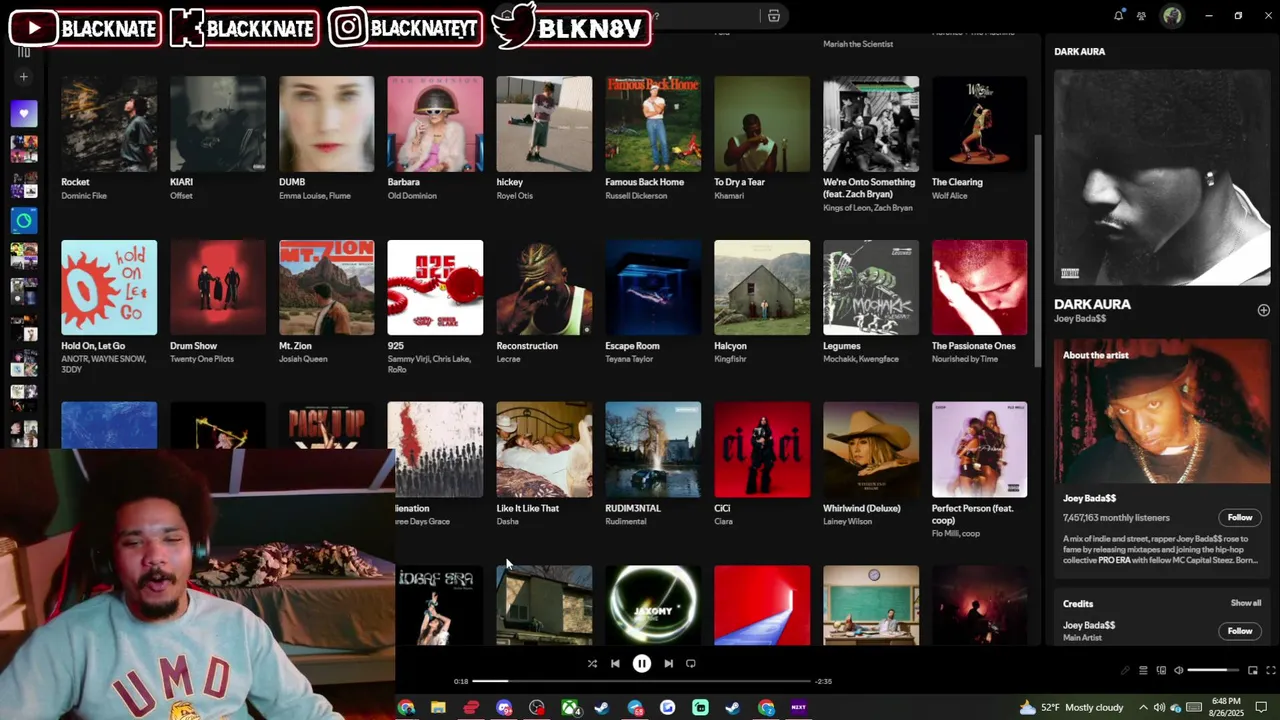Follow Joey Bada$$ in About the artist

[1240, 517]
